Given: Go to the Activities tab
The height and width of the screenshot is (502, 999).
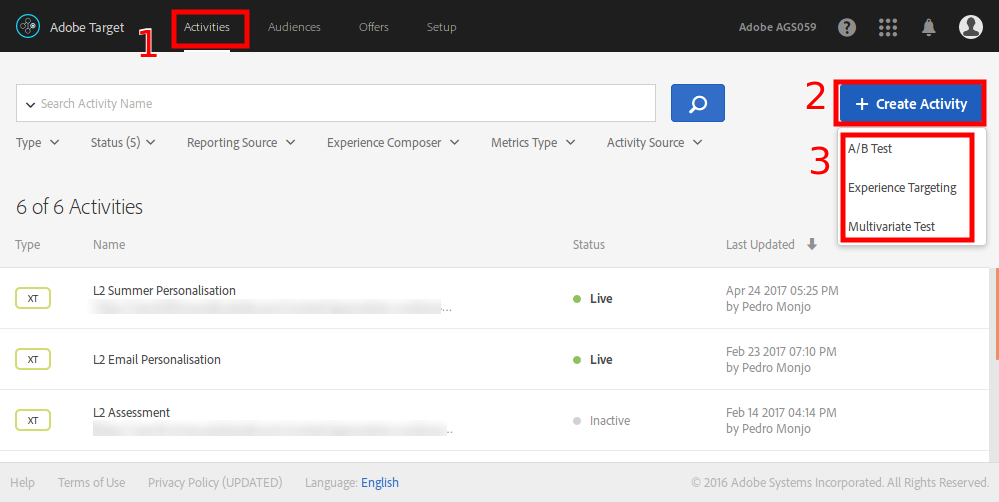Looking at the screenshot, I should (x=207, y=27).
